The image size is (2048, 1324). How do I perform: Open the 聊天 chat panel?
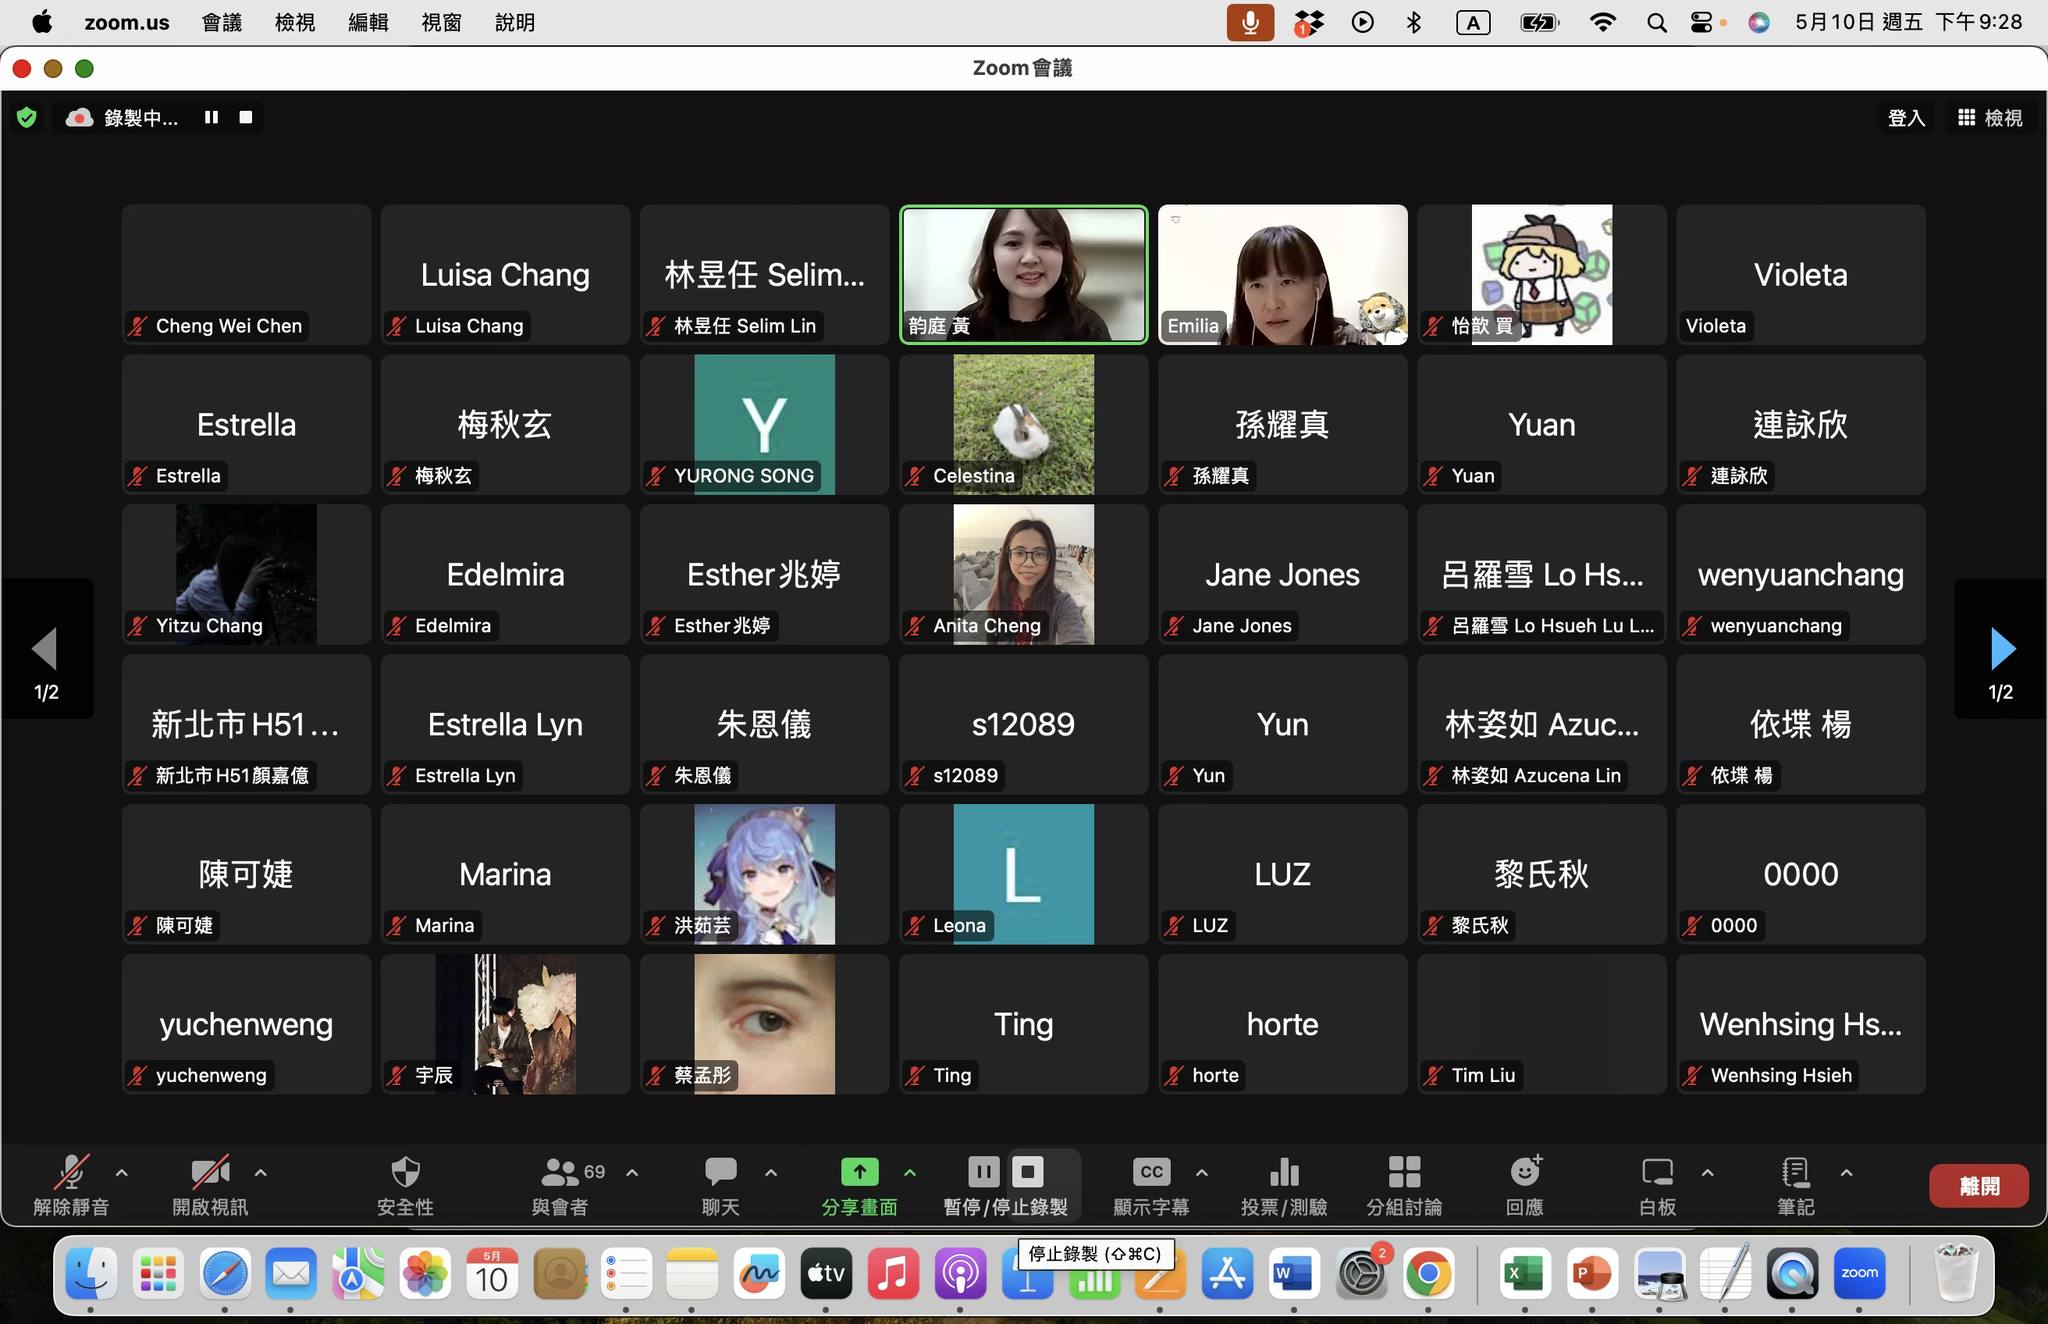pos(720,1186)
